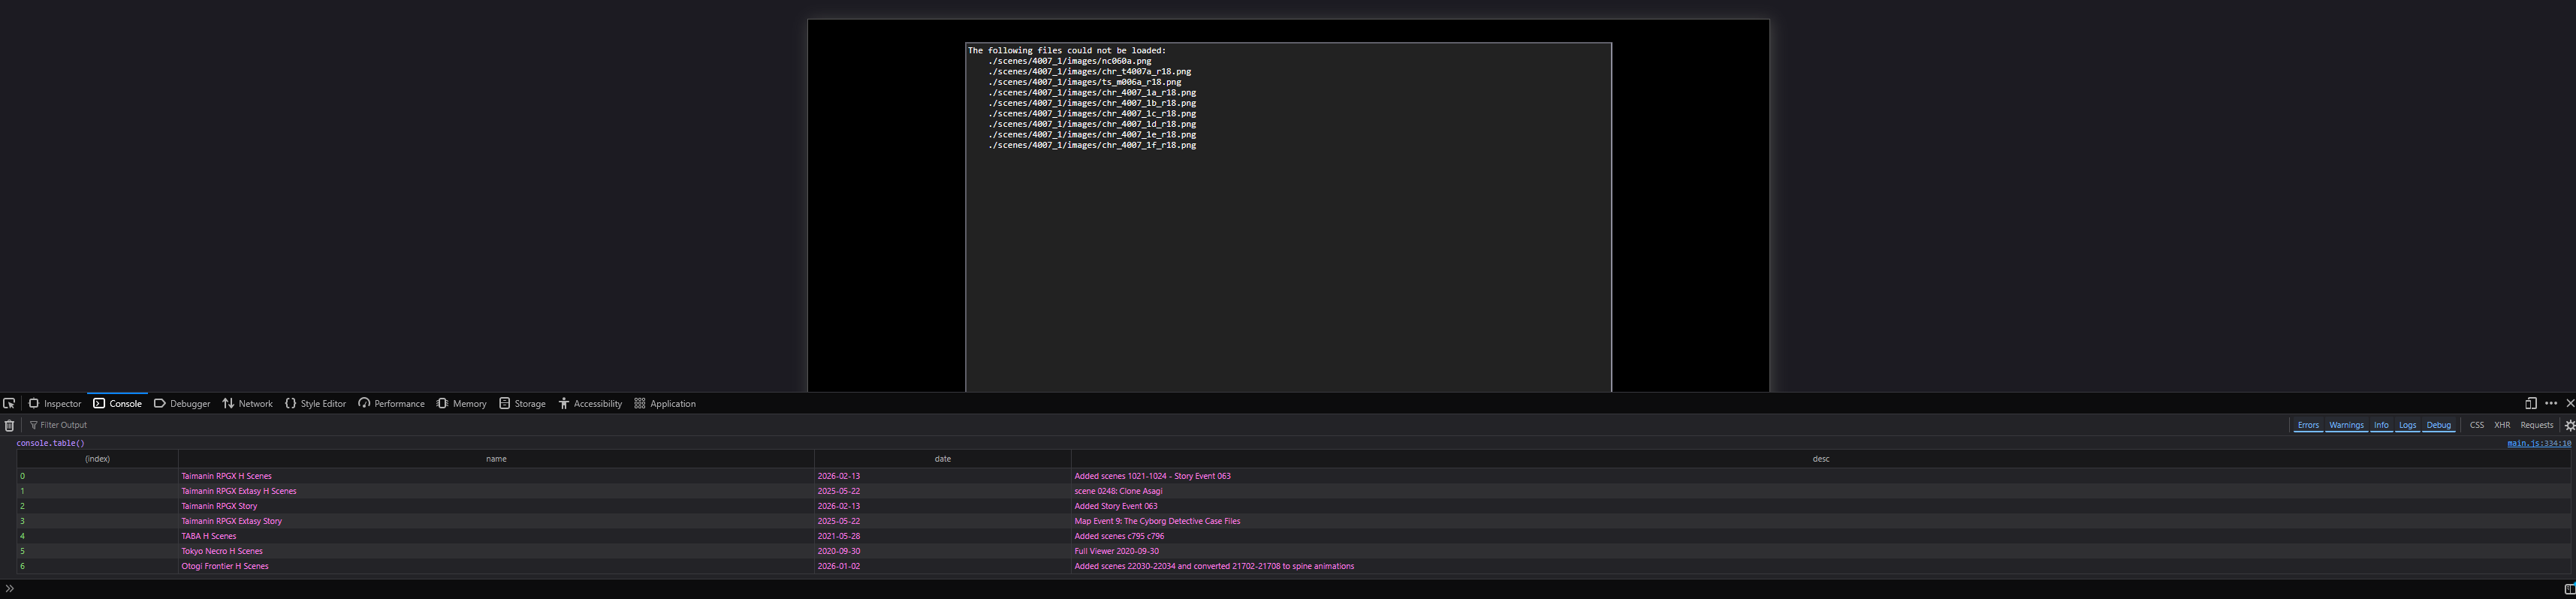Disable the Info filter
Image resolution: width=2576 pixels, height=599 pixels.
coord(2381,425)
